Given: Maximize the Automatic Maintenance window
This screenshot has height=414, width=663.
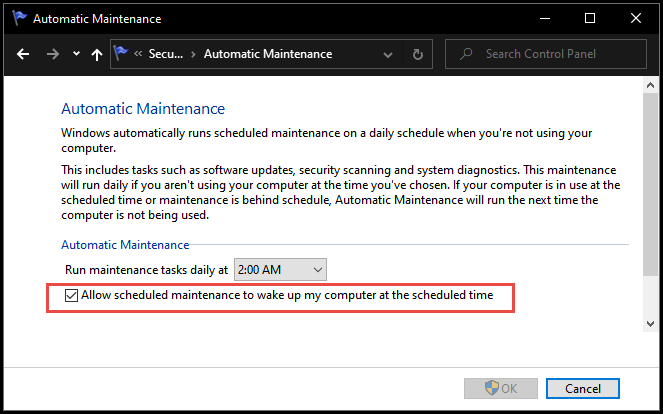Looking at the screenshot, I should click(x=590, y=18).
